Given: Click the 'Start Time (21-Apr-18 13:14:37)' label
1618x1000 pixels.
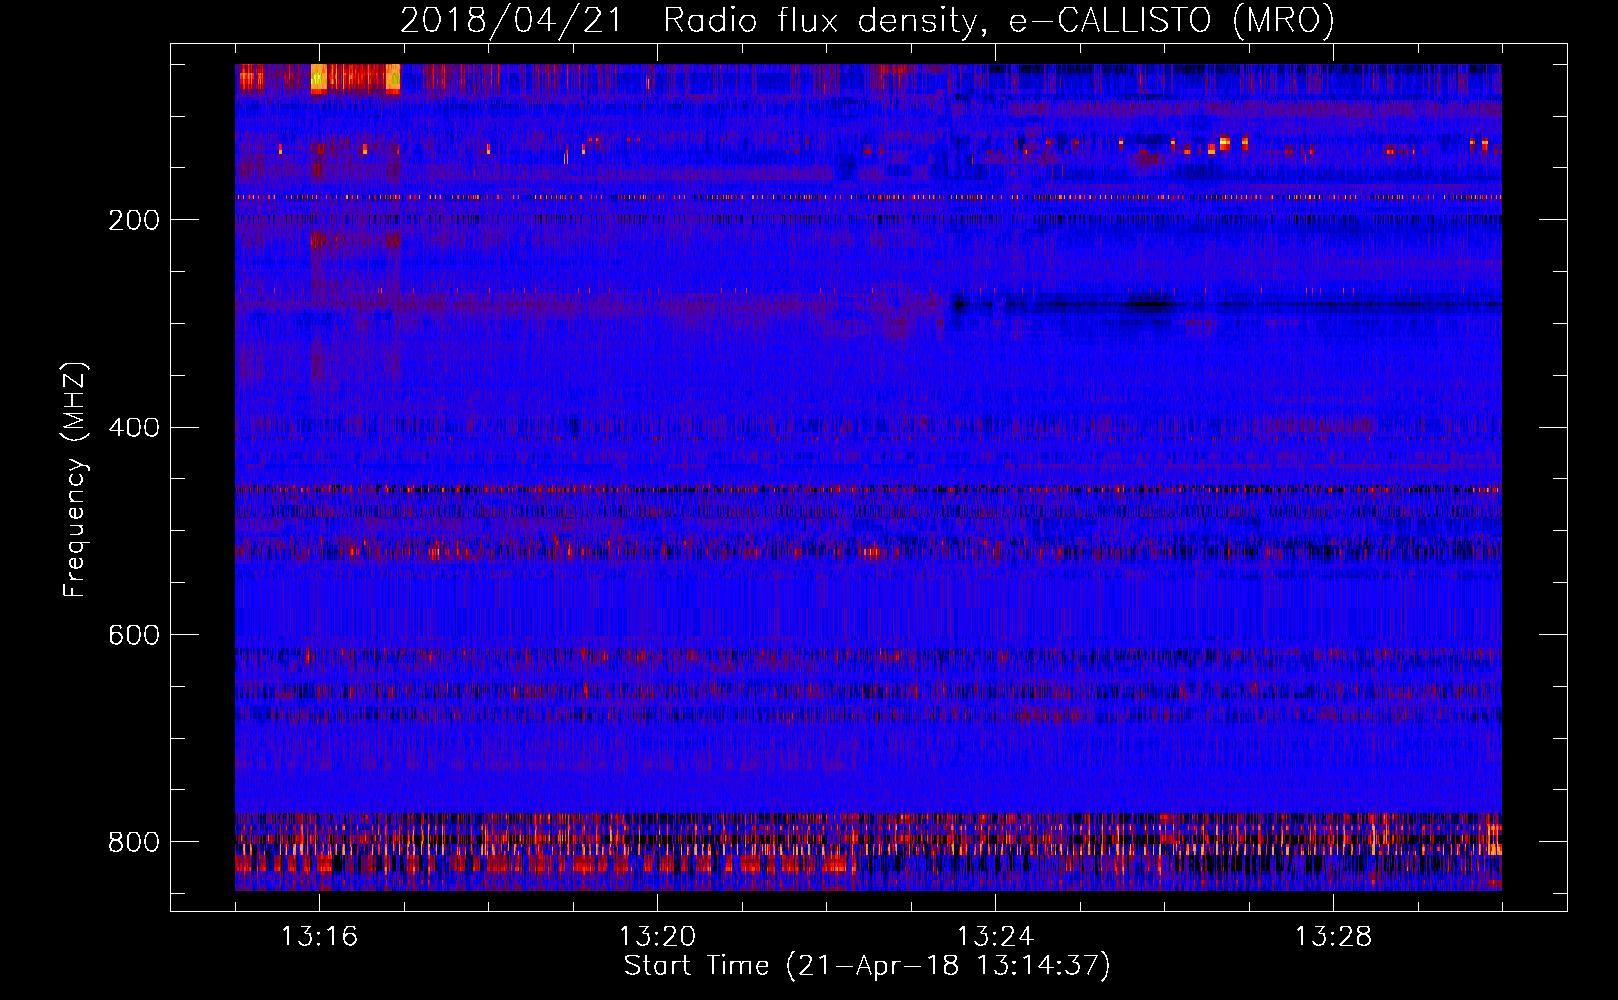Looking at the screenshot, I should (867, 966).
